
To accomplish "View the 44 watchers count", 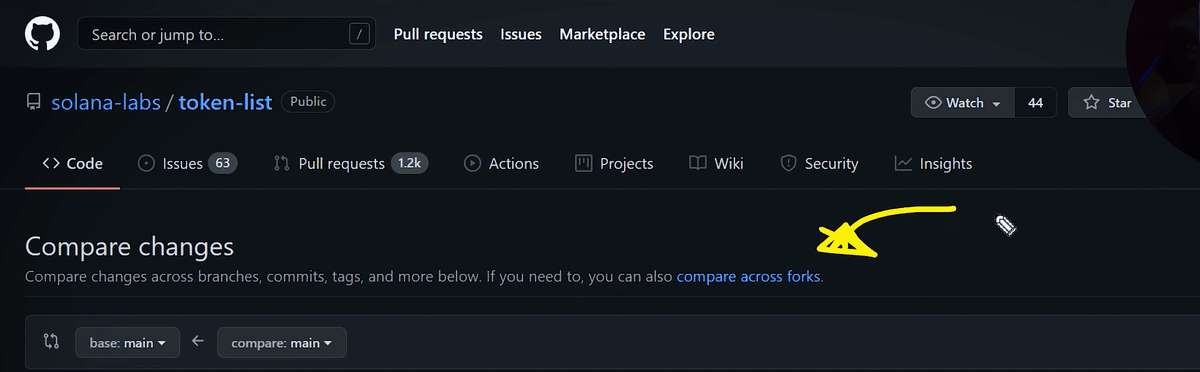I will pyautogui.click(x=1035, y=102).
